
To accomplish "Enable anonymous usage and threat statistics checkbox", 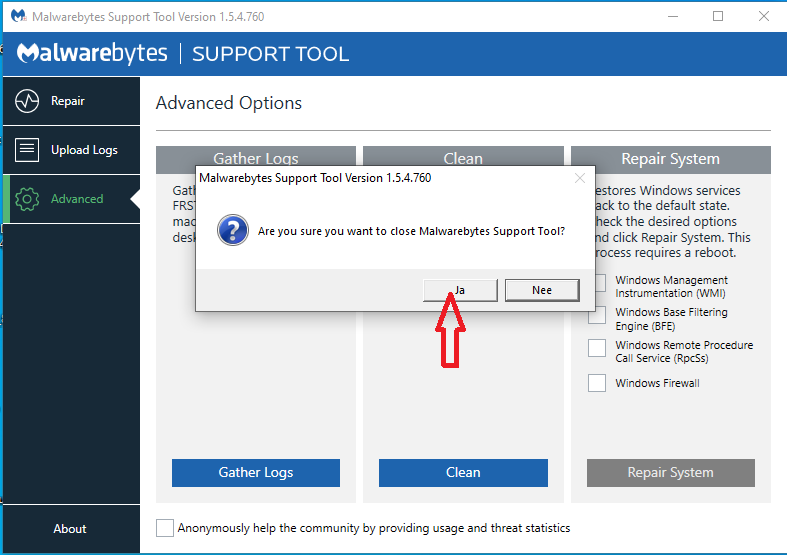I will coord(165,528).
